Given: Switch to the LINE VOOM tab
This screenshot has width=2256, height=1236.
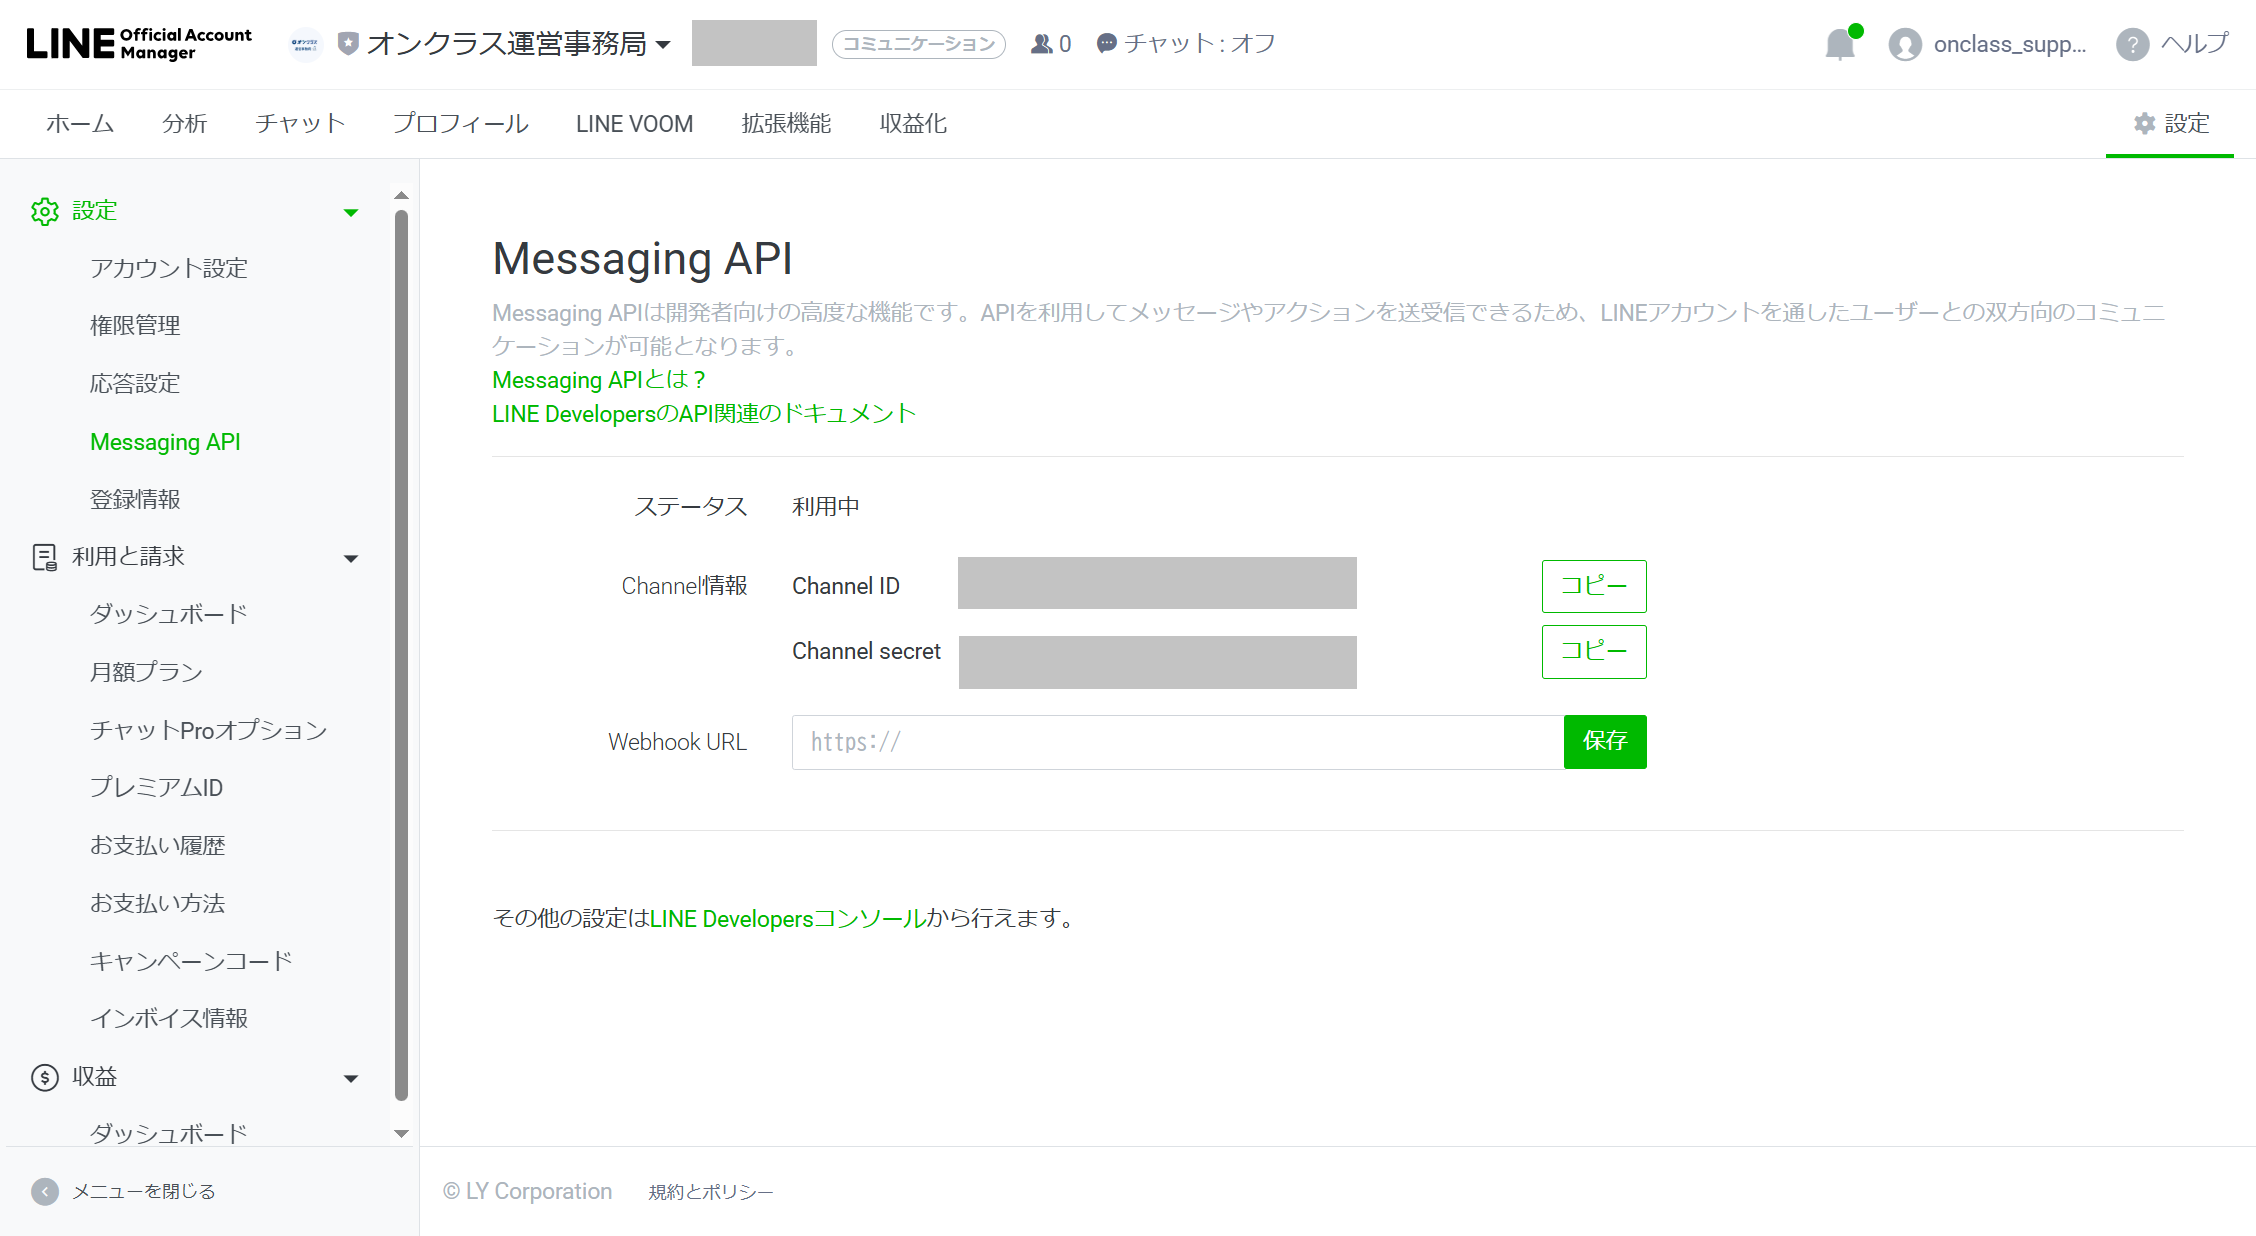Looking at the screenshot, I should tap(634, 124).
